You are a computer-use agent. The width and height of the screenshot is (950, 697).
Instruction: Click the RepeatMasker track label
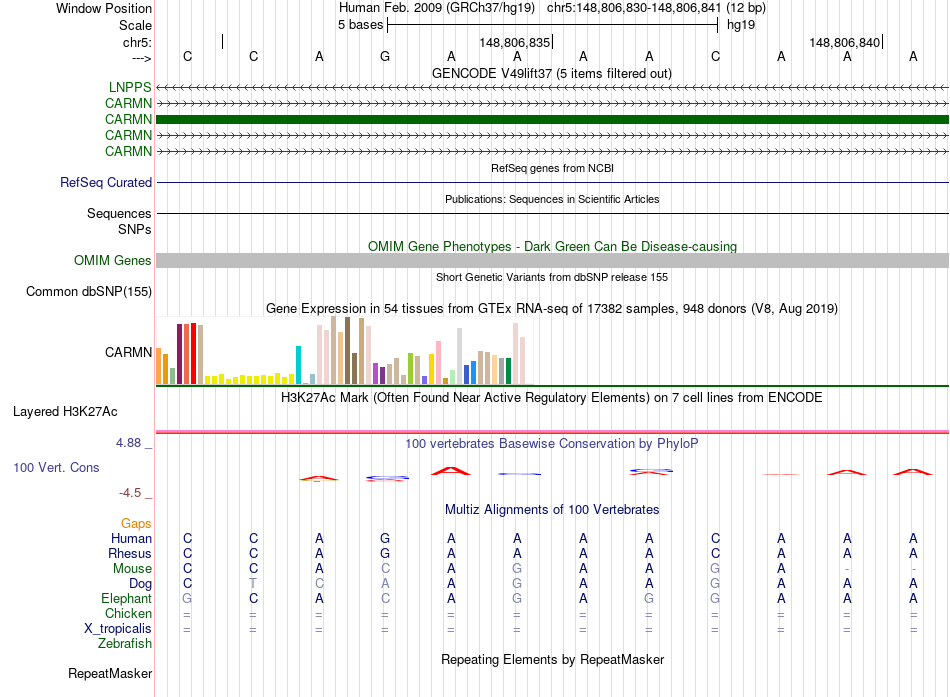110,674
